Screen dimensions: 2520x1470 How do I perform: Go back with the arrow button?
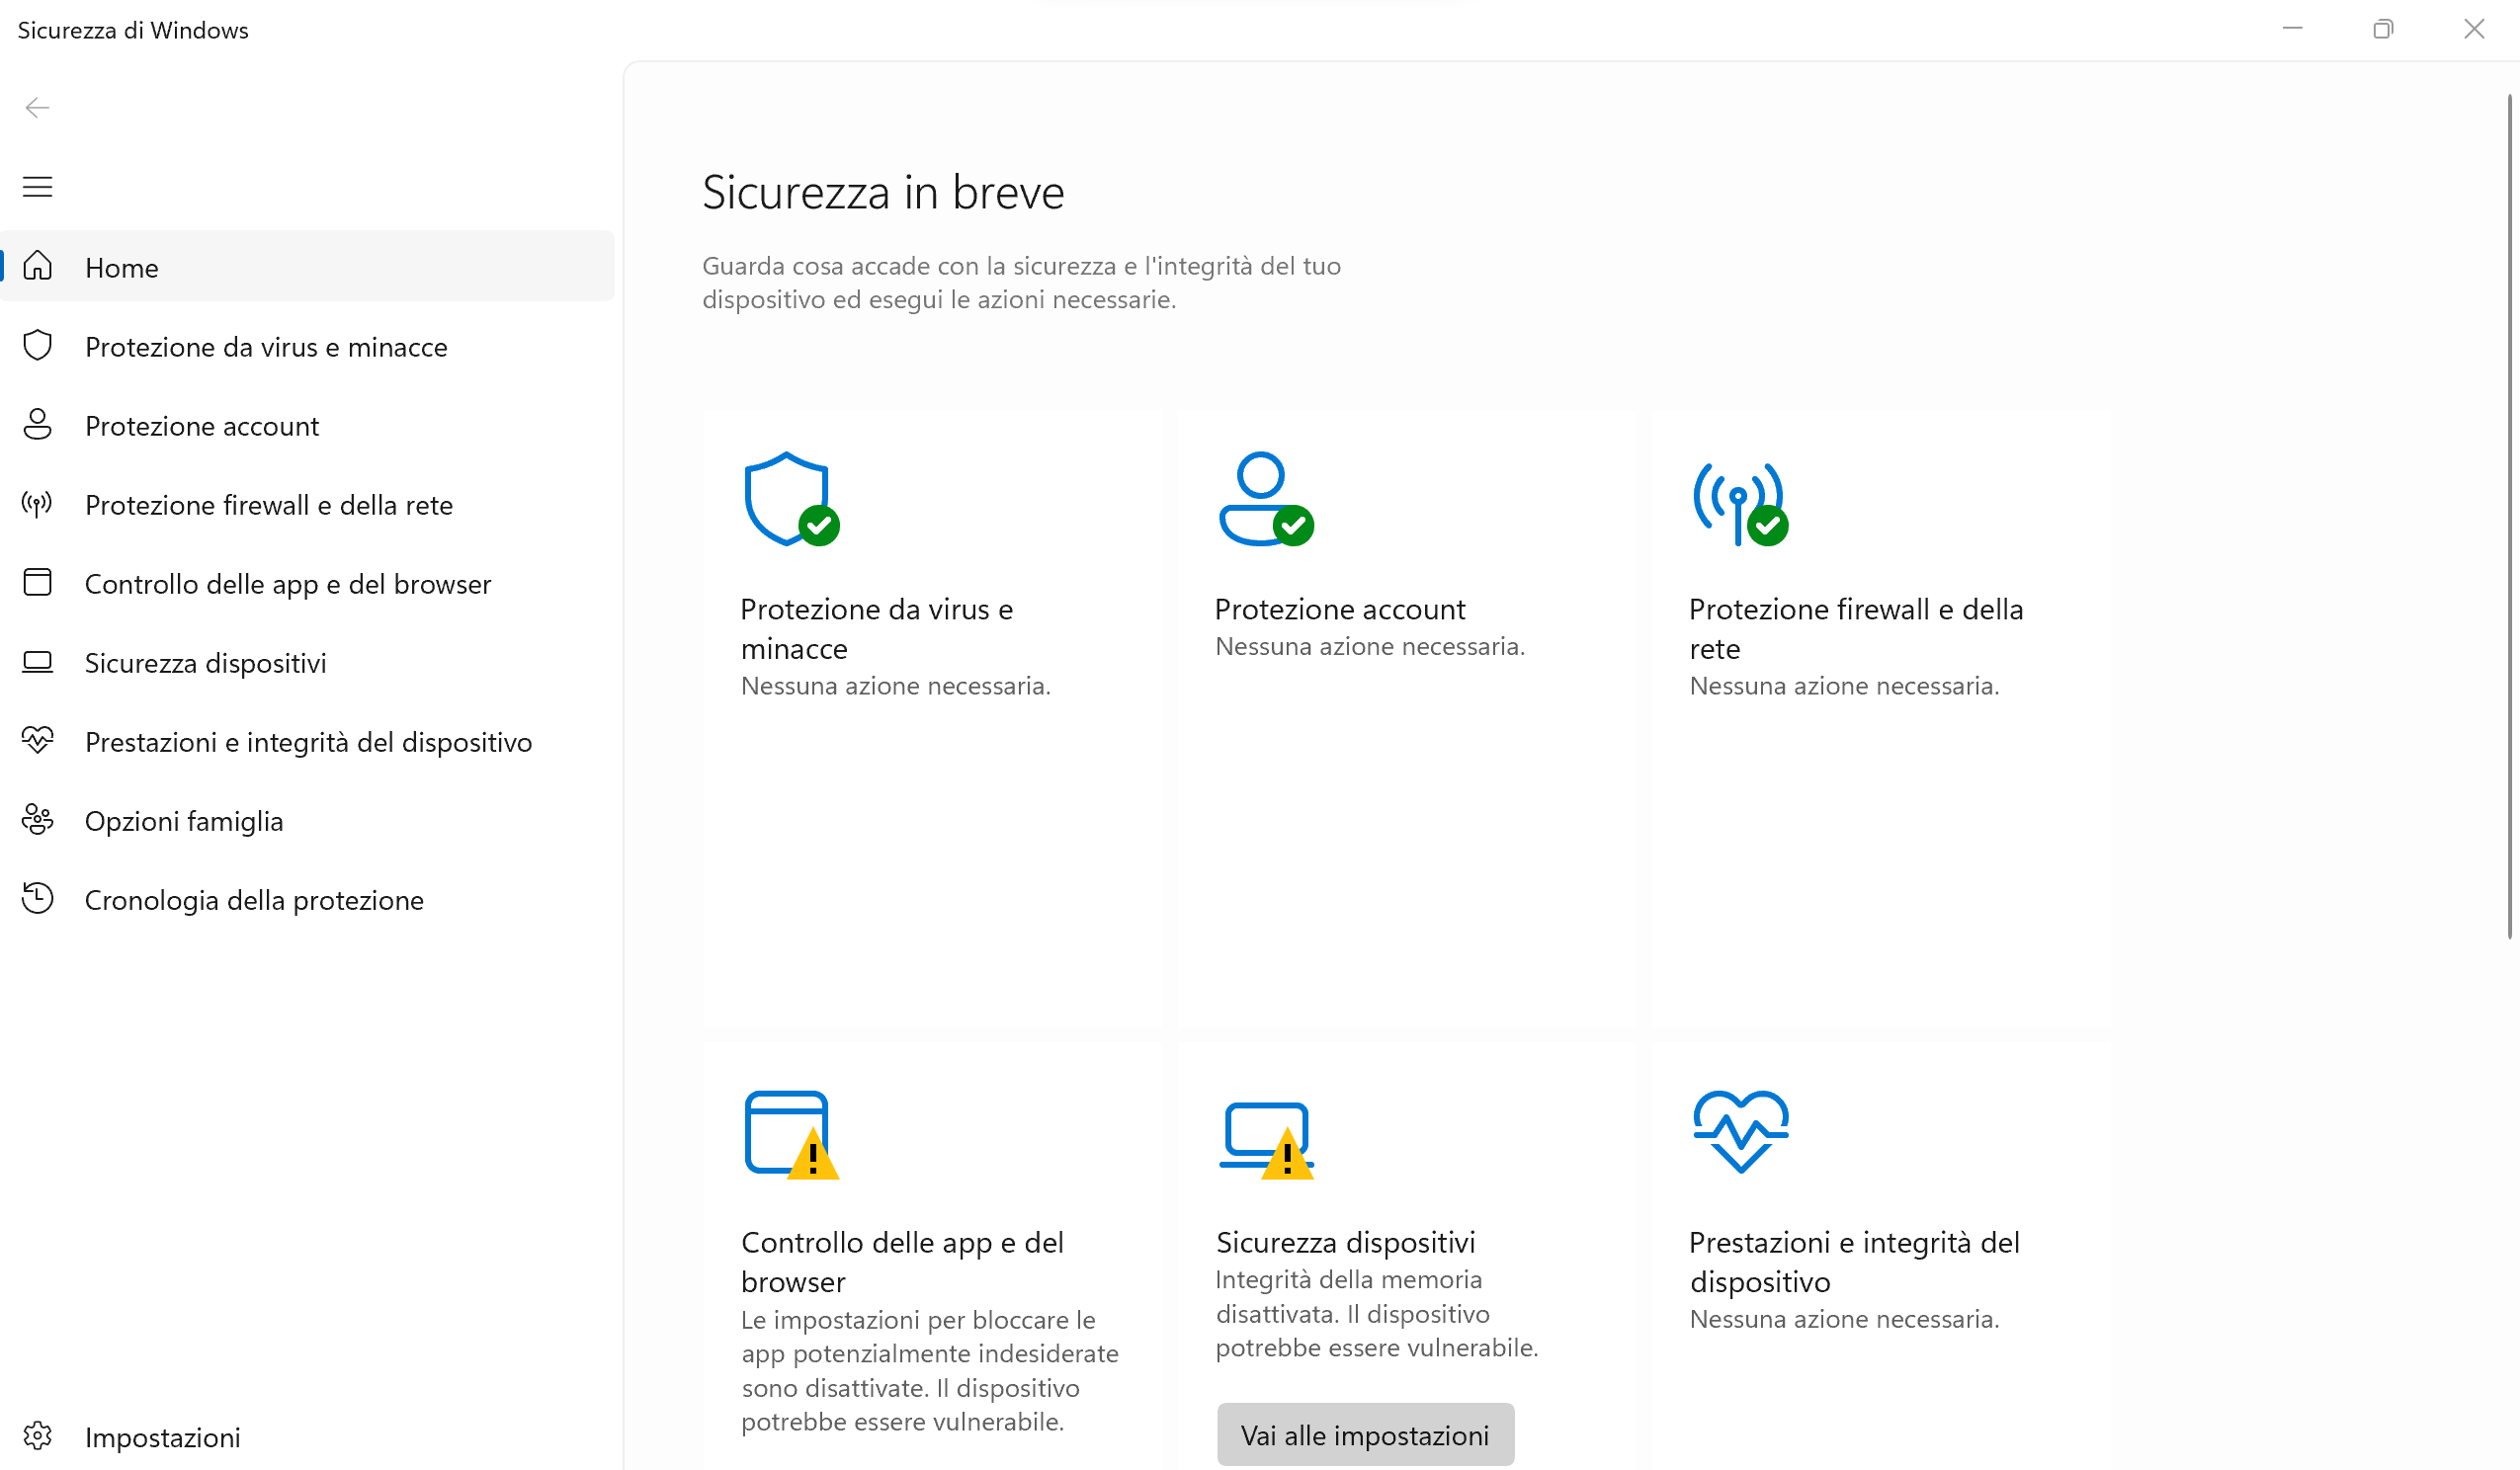point(38,108)
